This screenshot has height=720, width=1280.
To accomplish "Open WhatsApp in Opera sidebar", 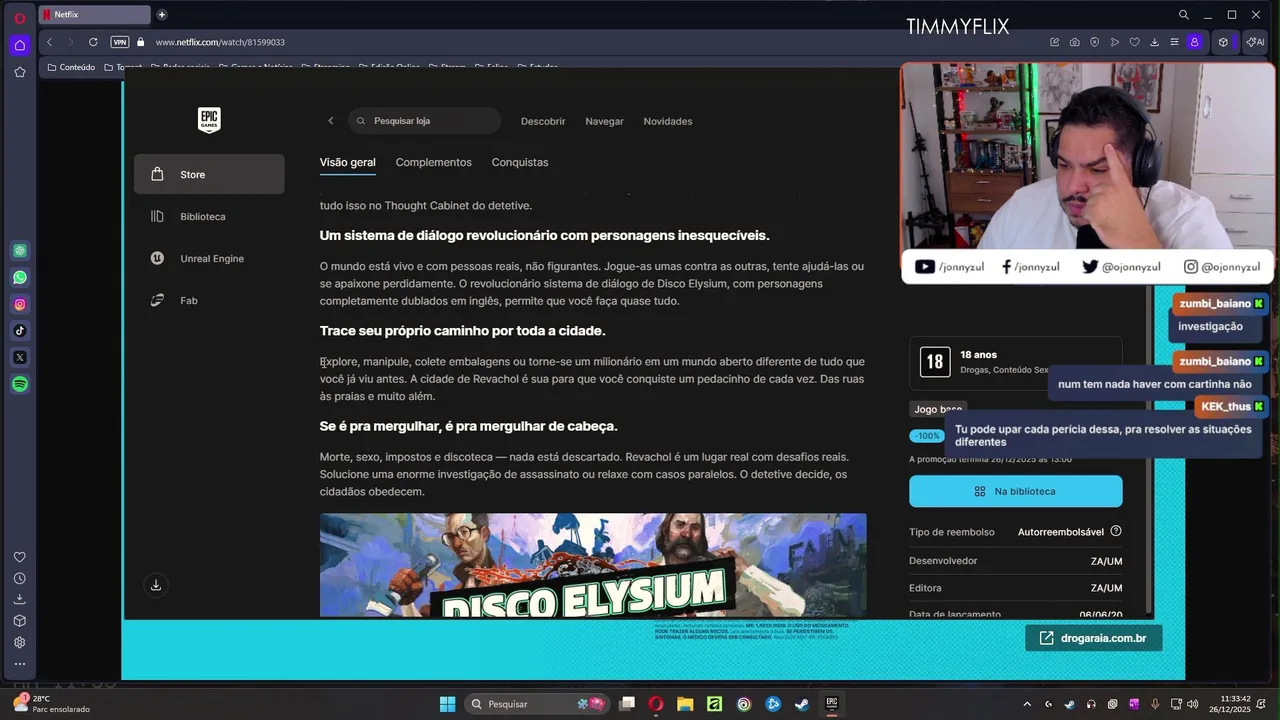I will (x=20, y=277).
